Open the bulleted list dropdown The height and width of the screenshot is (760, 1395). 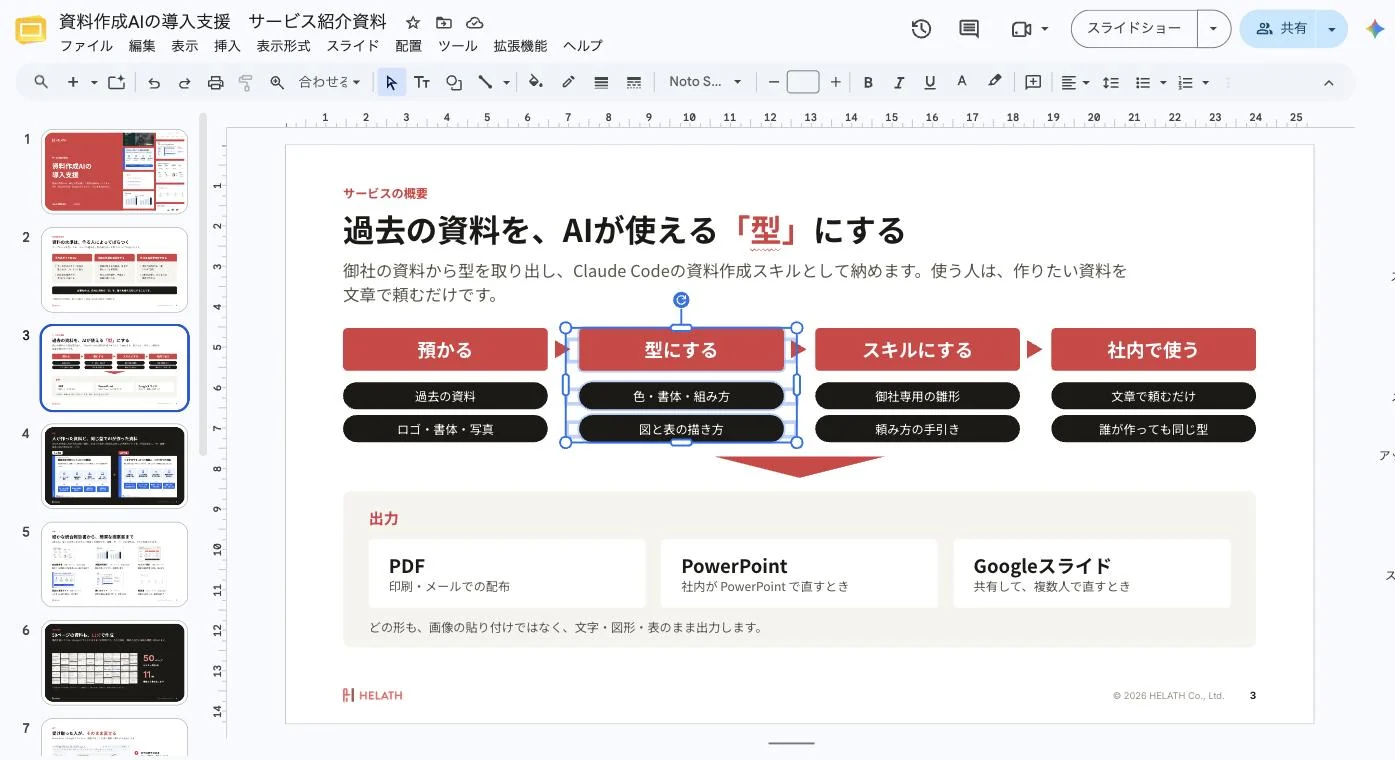(1149, 82)
